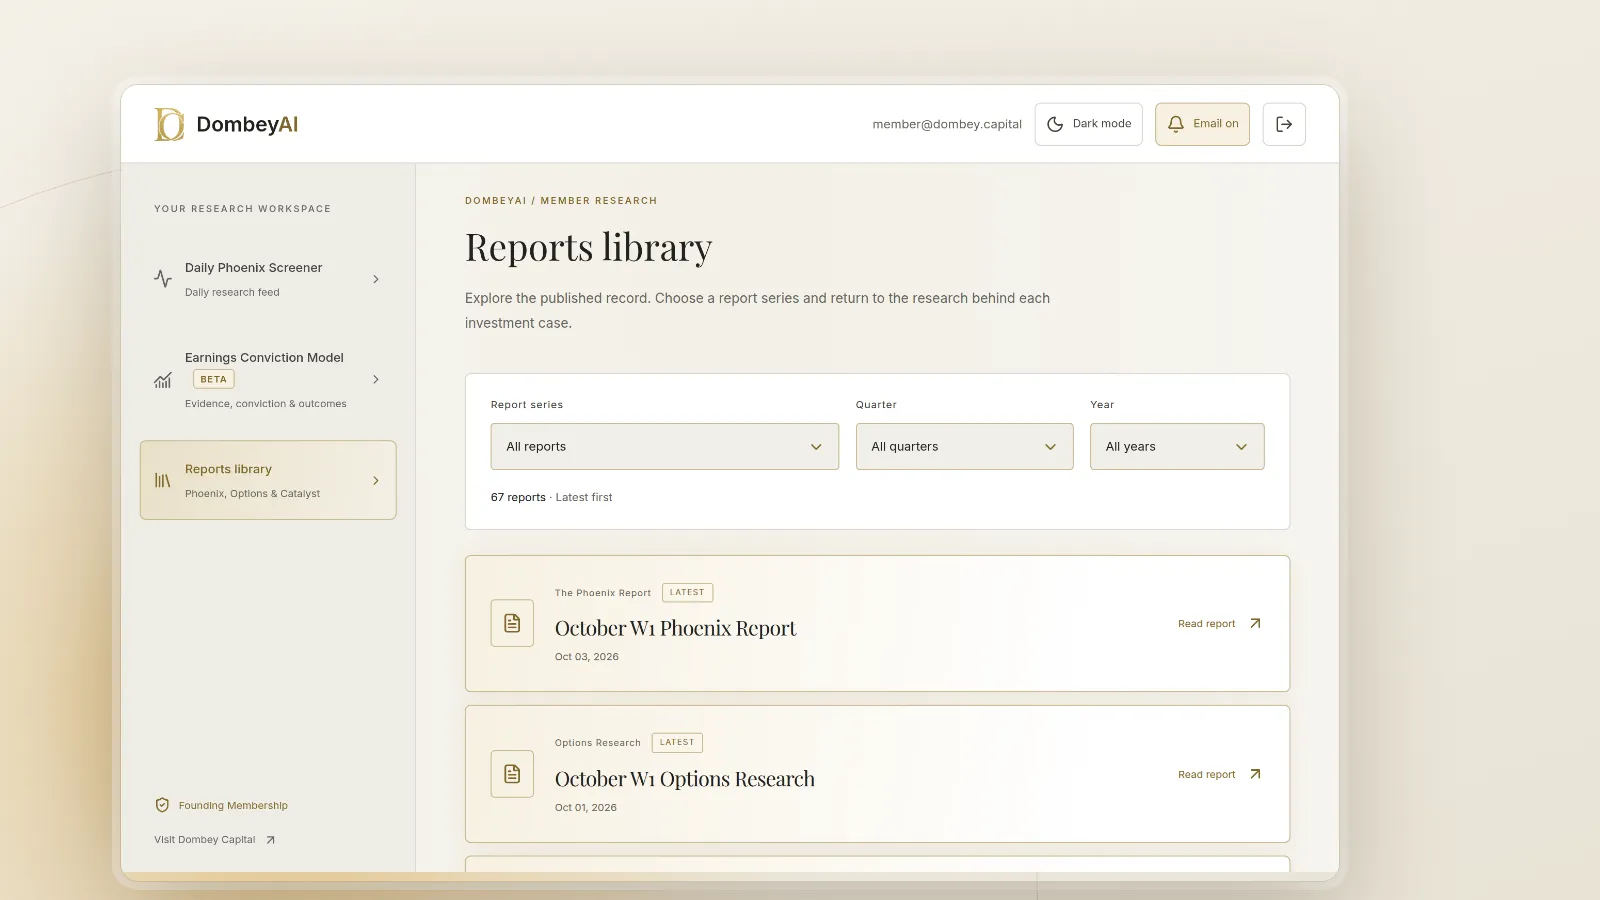Image resolution: width=1600 pixels, height=900 pixels.
Task: Click the member@dombey.capital email text
Action: pos(947,124)
